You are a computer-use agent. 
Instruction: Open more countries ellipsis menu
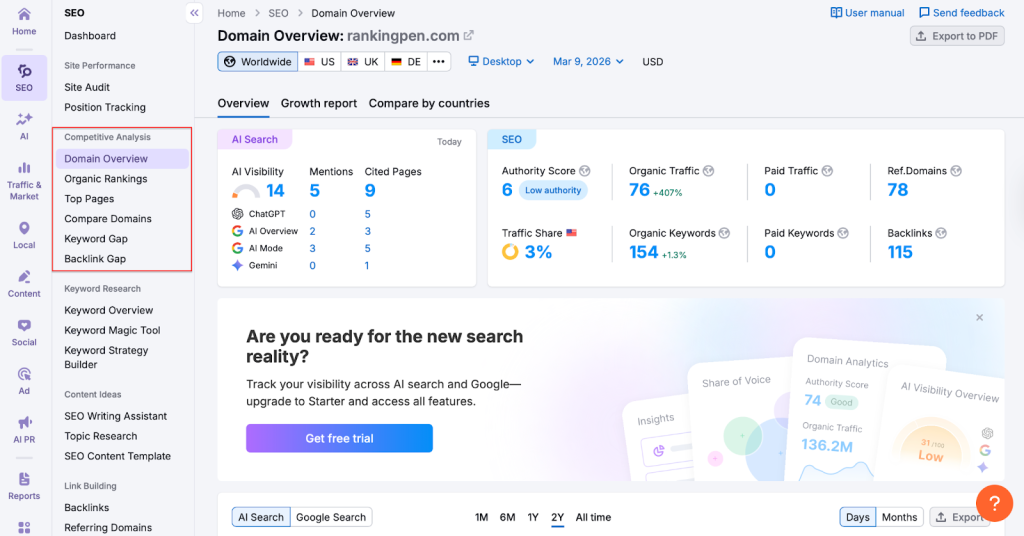(439, 62)
